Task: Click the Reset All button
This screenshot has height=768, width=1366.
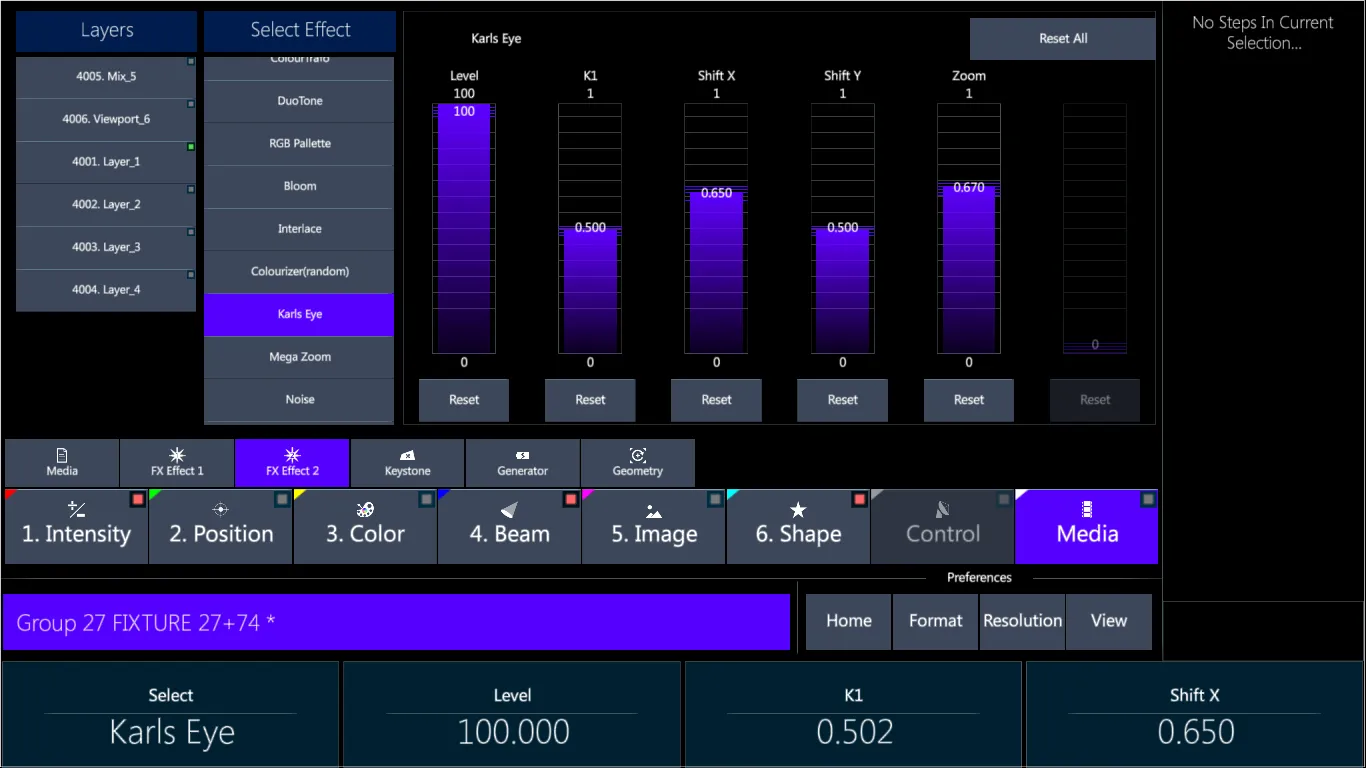Action: pos(1063,39)
